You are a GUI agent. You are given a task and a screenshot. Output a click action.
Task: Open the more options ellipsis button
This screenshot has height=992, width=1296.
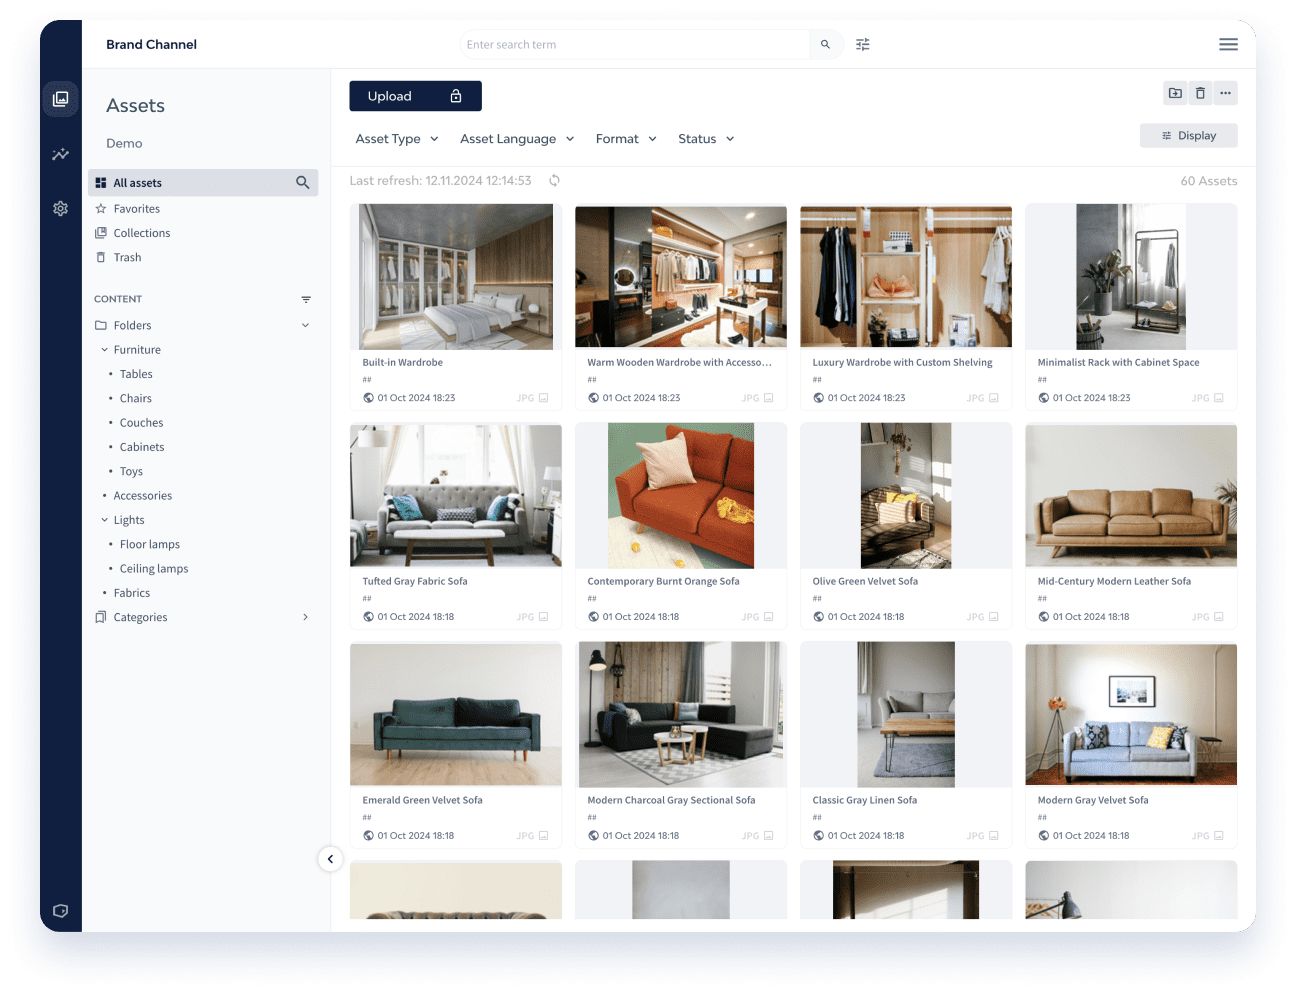[1225, 93]
